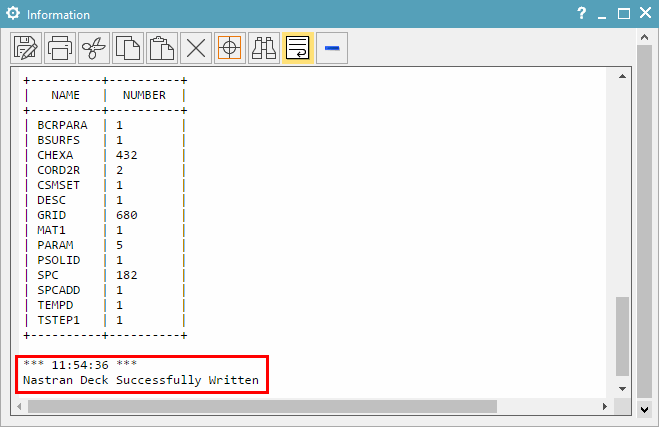Click the horizontal scrollbar thumb
The image size is (659, 427).
262,406
